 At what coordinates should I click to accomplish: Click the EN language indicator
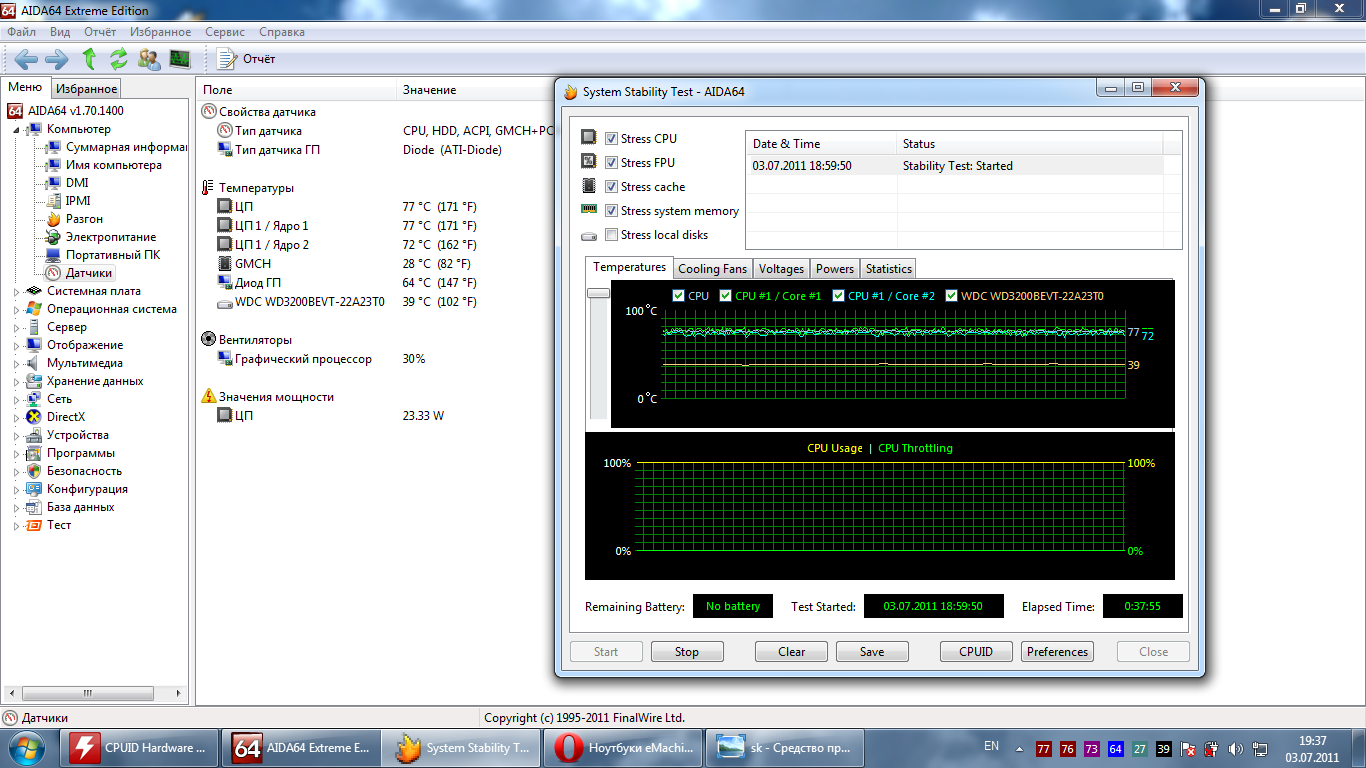991,746
